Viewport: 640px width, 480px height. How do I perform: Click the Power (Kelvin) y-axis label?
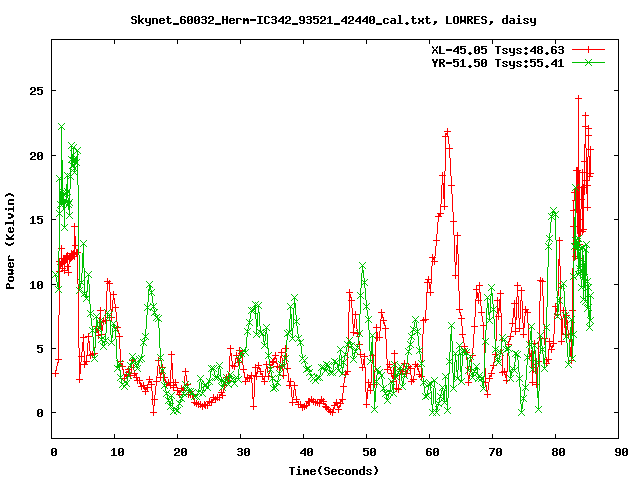coord(10,241)
